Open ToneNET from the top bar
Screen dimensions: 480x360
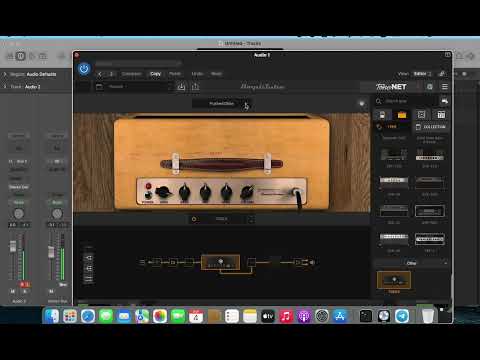pos(391,87)
